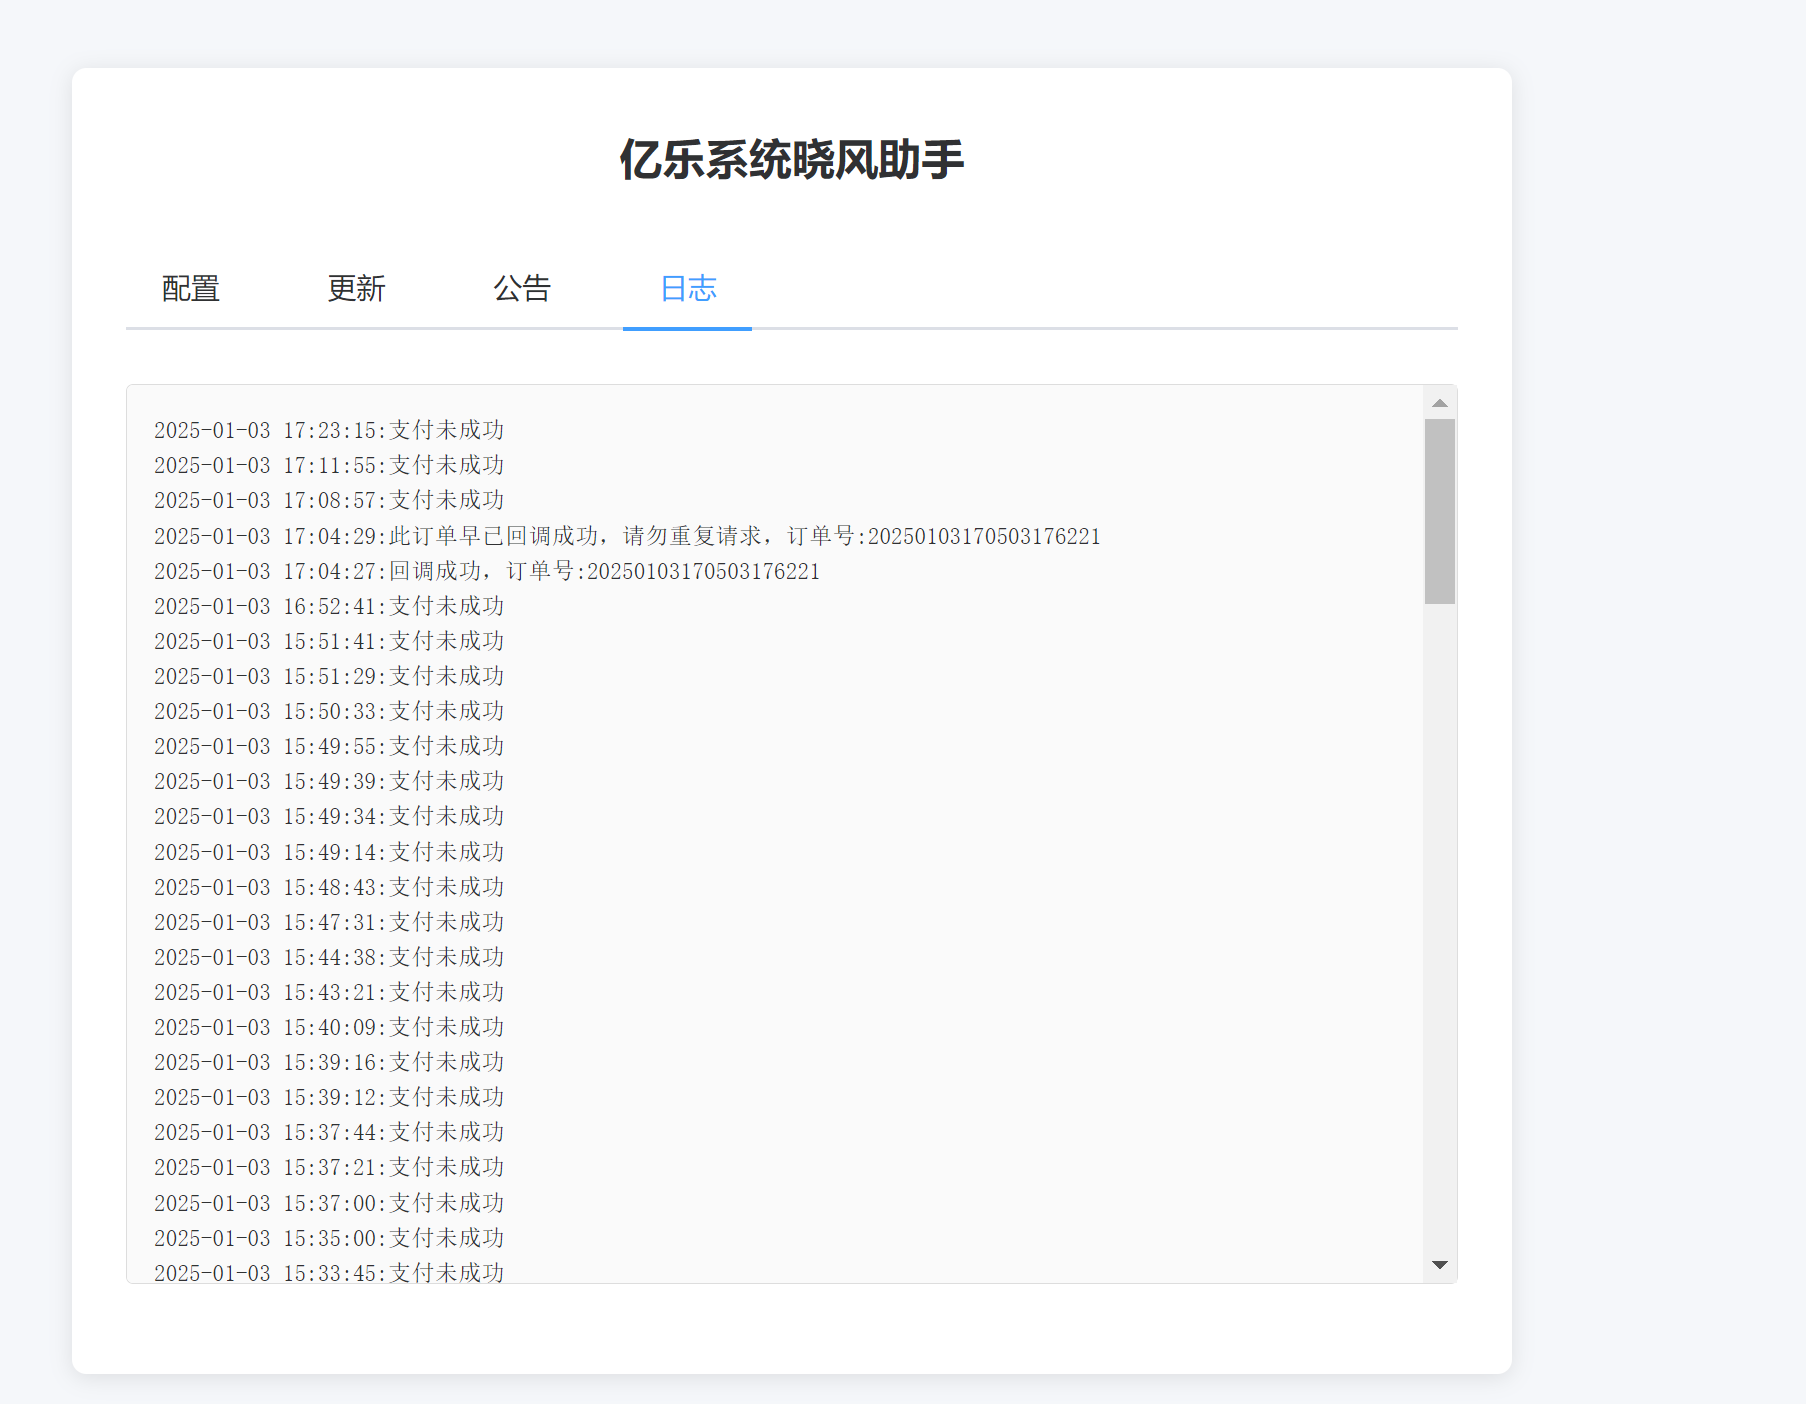
Task: Click the last visible entry at 15:33:45
Action: click(330, 1272)
